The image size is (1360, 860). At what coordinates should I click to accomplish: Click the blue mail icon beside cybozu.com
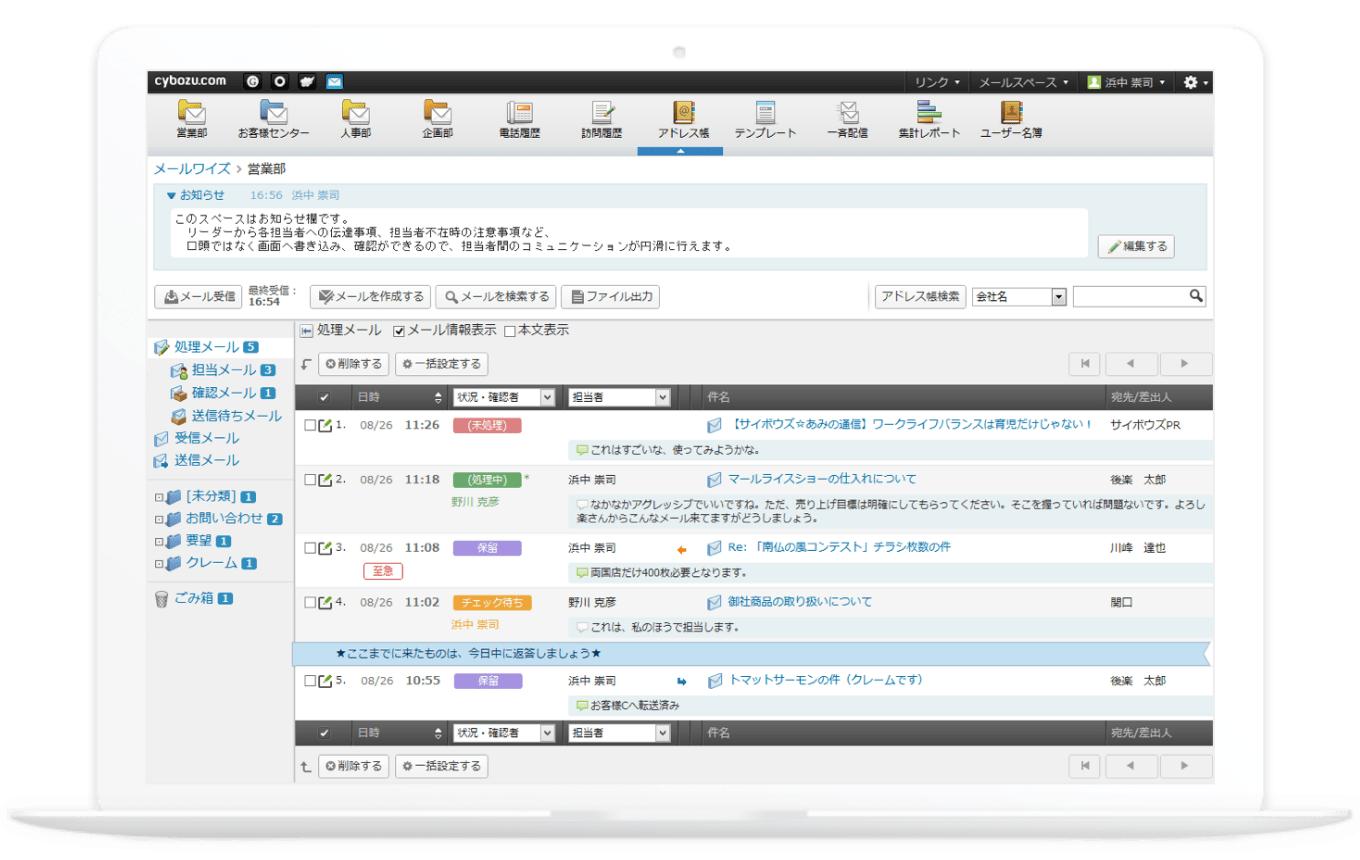pyautogui.click(x=334, y=82)
